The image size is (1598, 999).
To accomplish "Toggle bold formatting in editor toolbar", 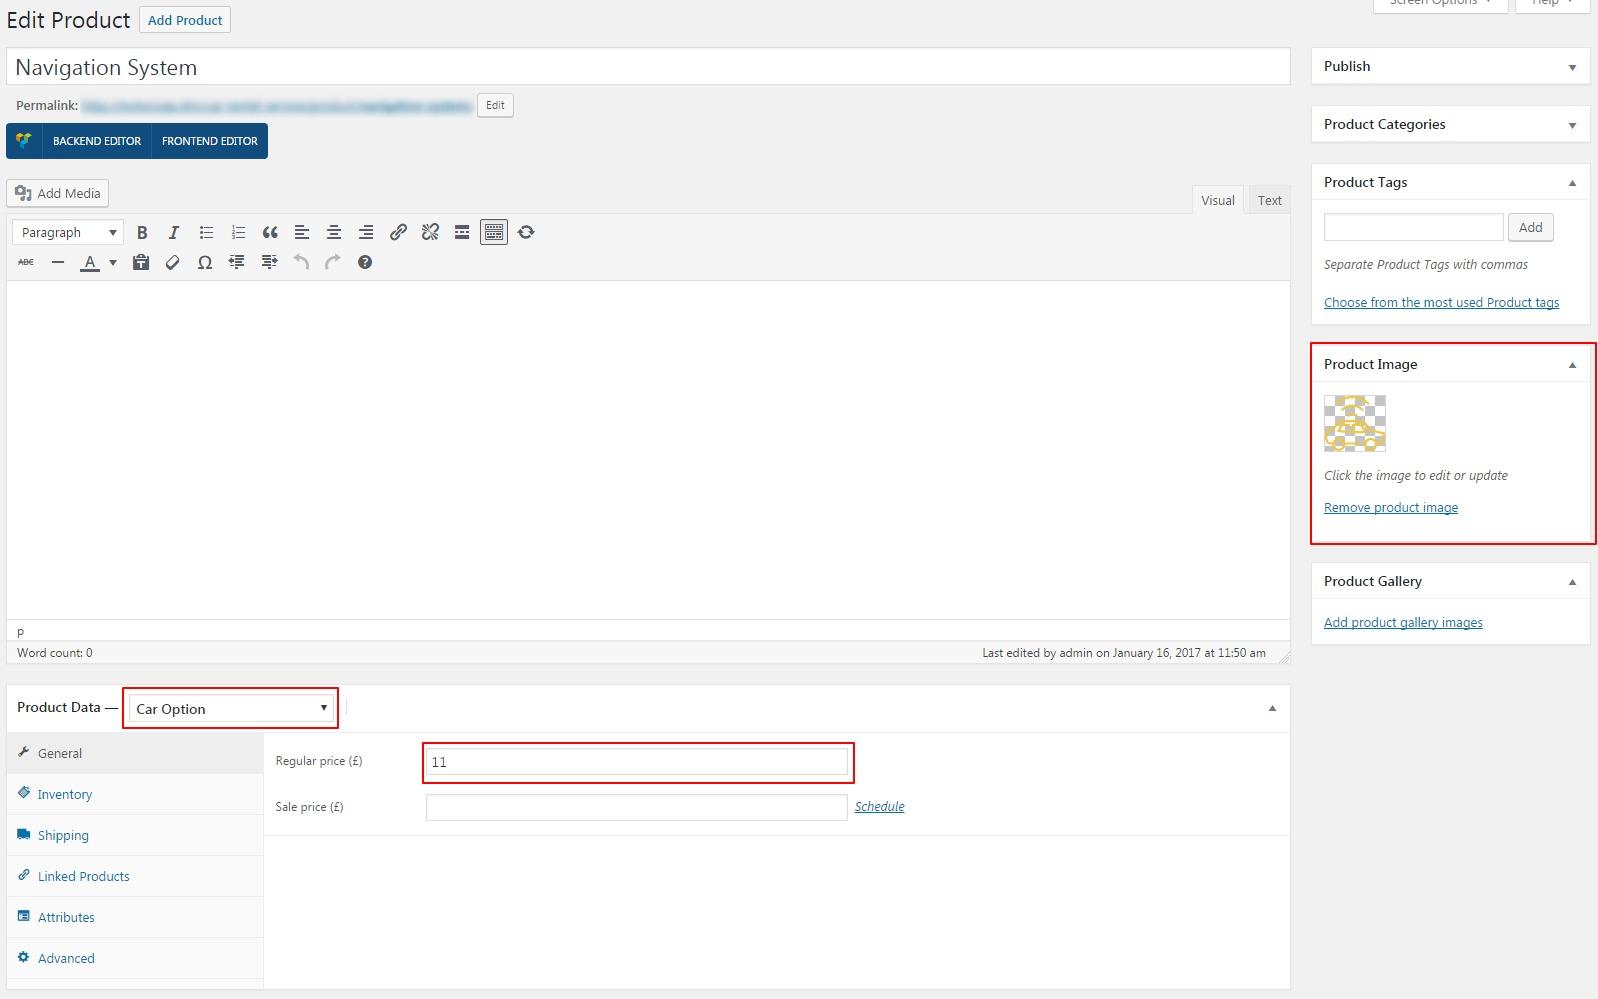I will pos(142,232).
